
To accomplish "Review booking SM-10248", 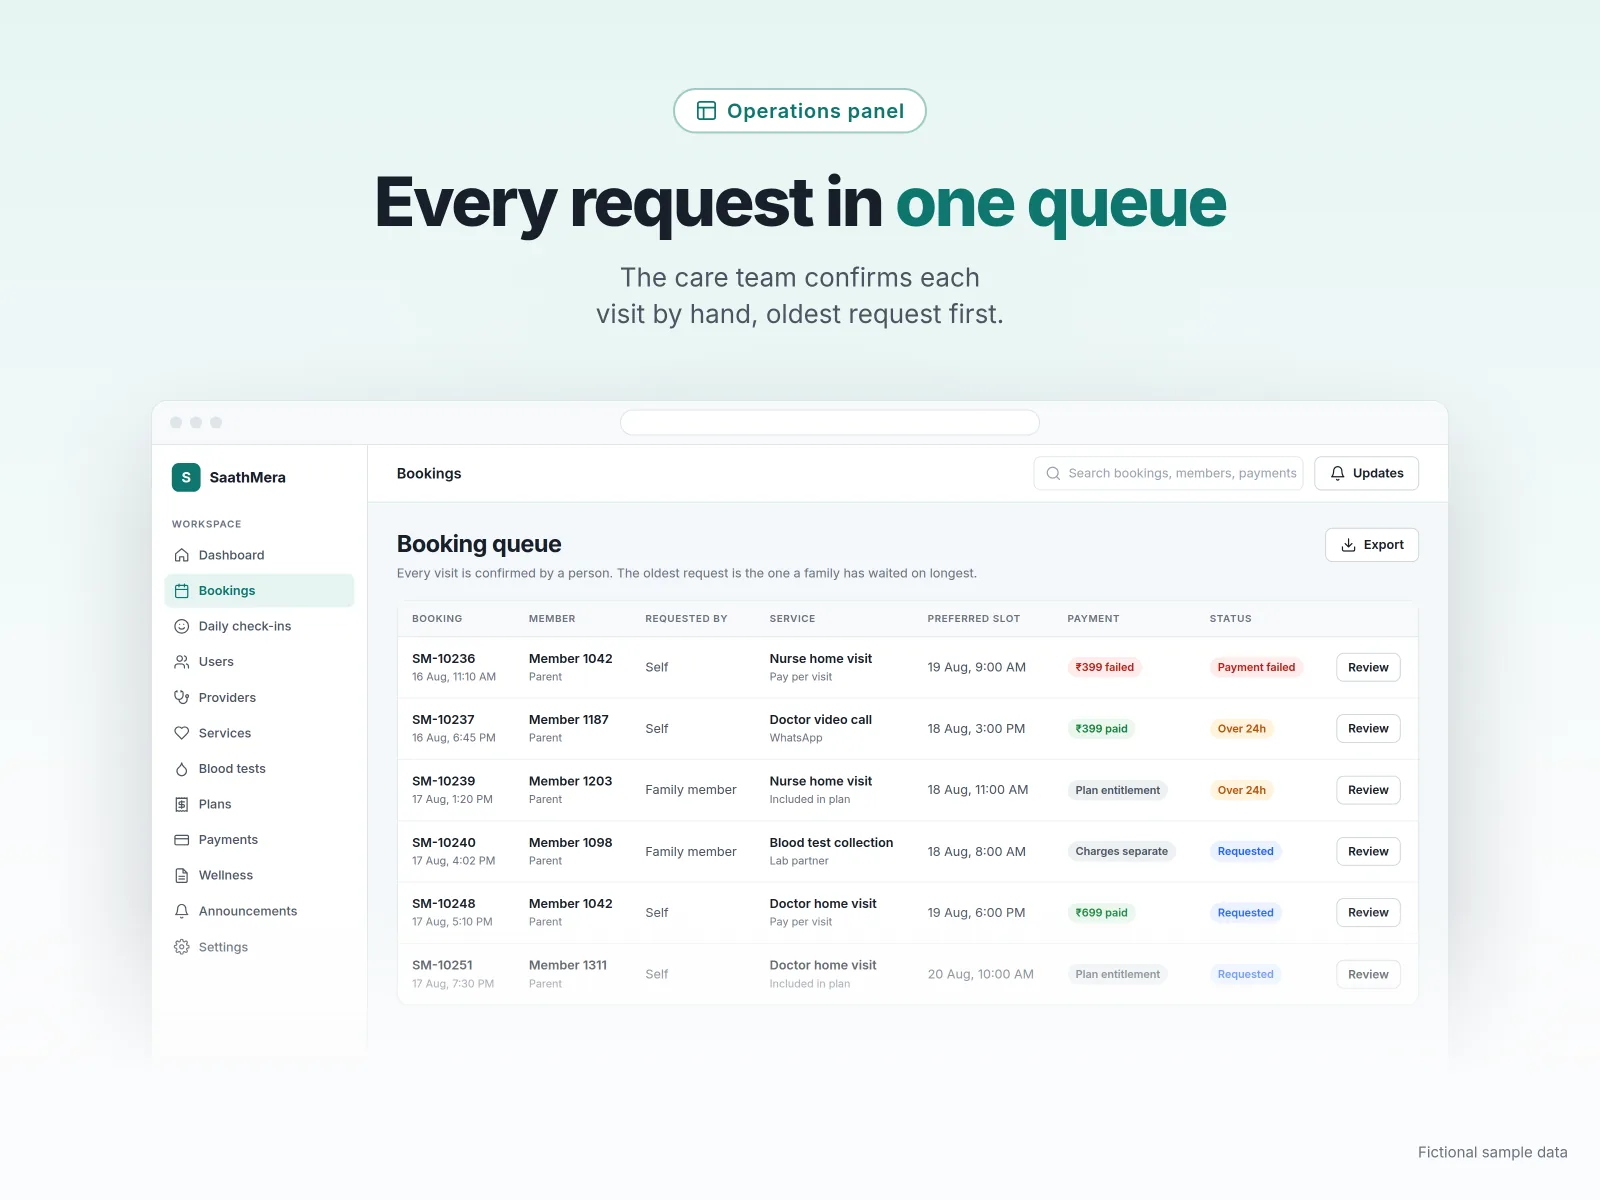I will [1368, 912].
